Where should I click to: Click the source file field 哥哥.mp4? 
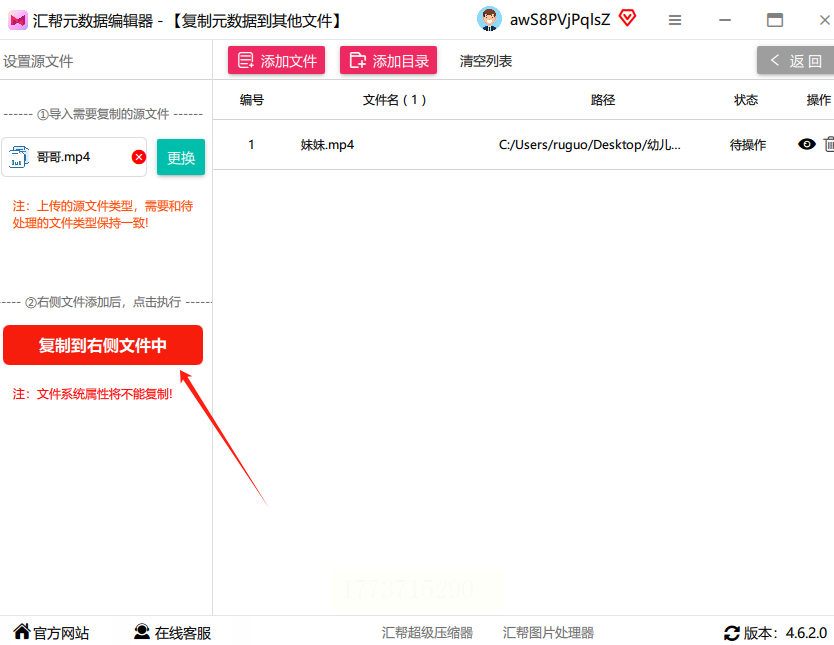coord(74,157)
